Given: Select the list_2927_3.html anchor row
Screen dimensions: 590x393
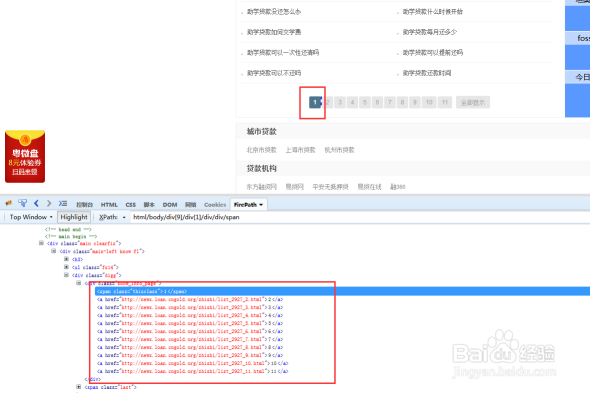Looking at the screenshot, I should pyautogui.click(x=190, y=307).
